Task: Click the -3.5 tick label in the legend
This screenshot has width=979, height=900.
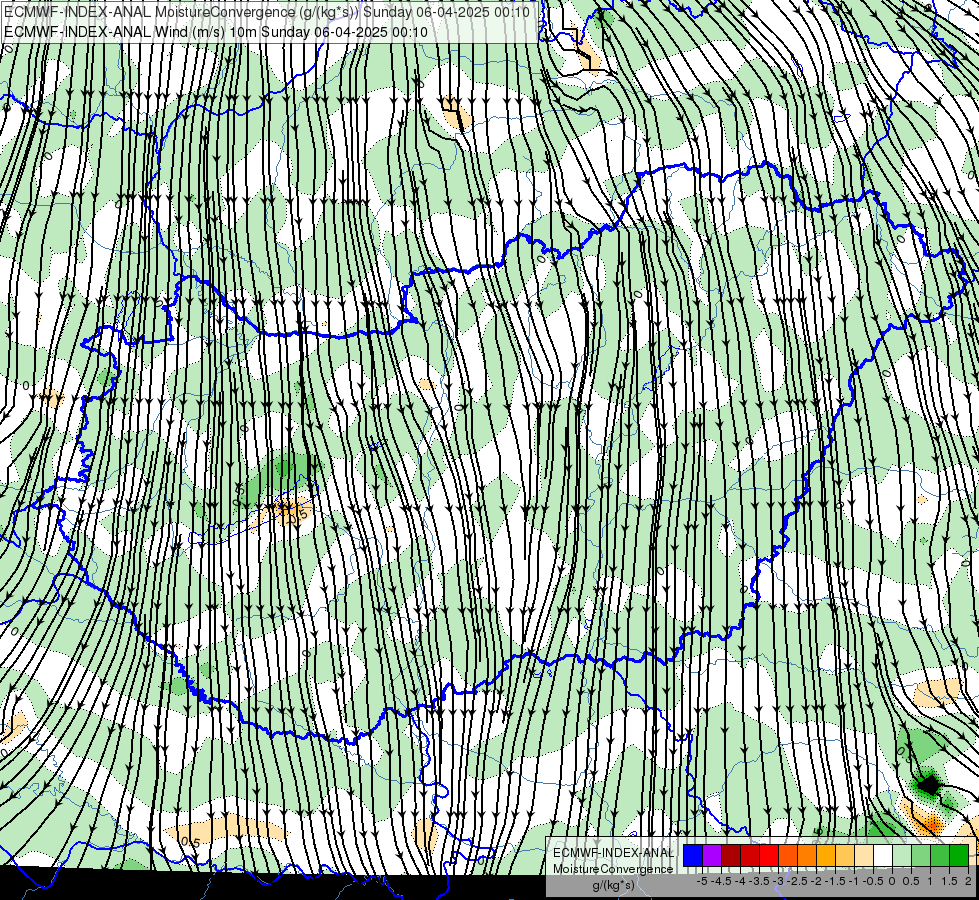Action: 759,881
